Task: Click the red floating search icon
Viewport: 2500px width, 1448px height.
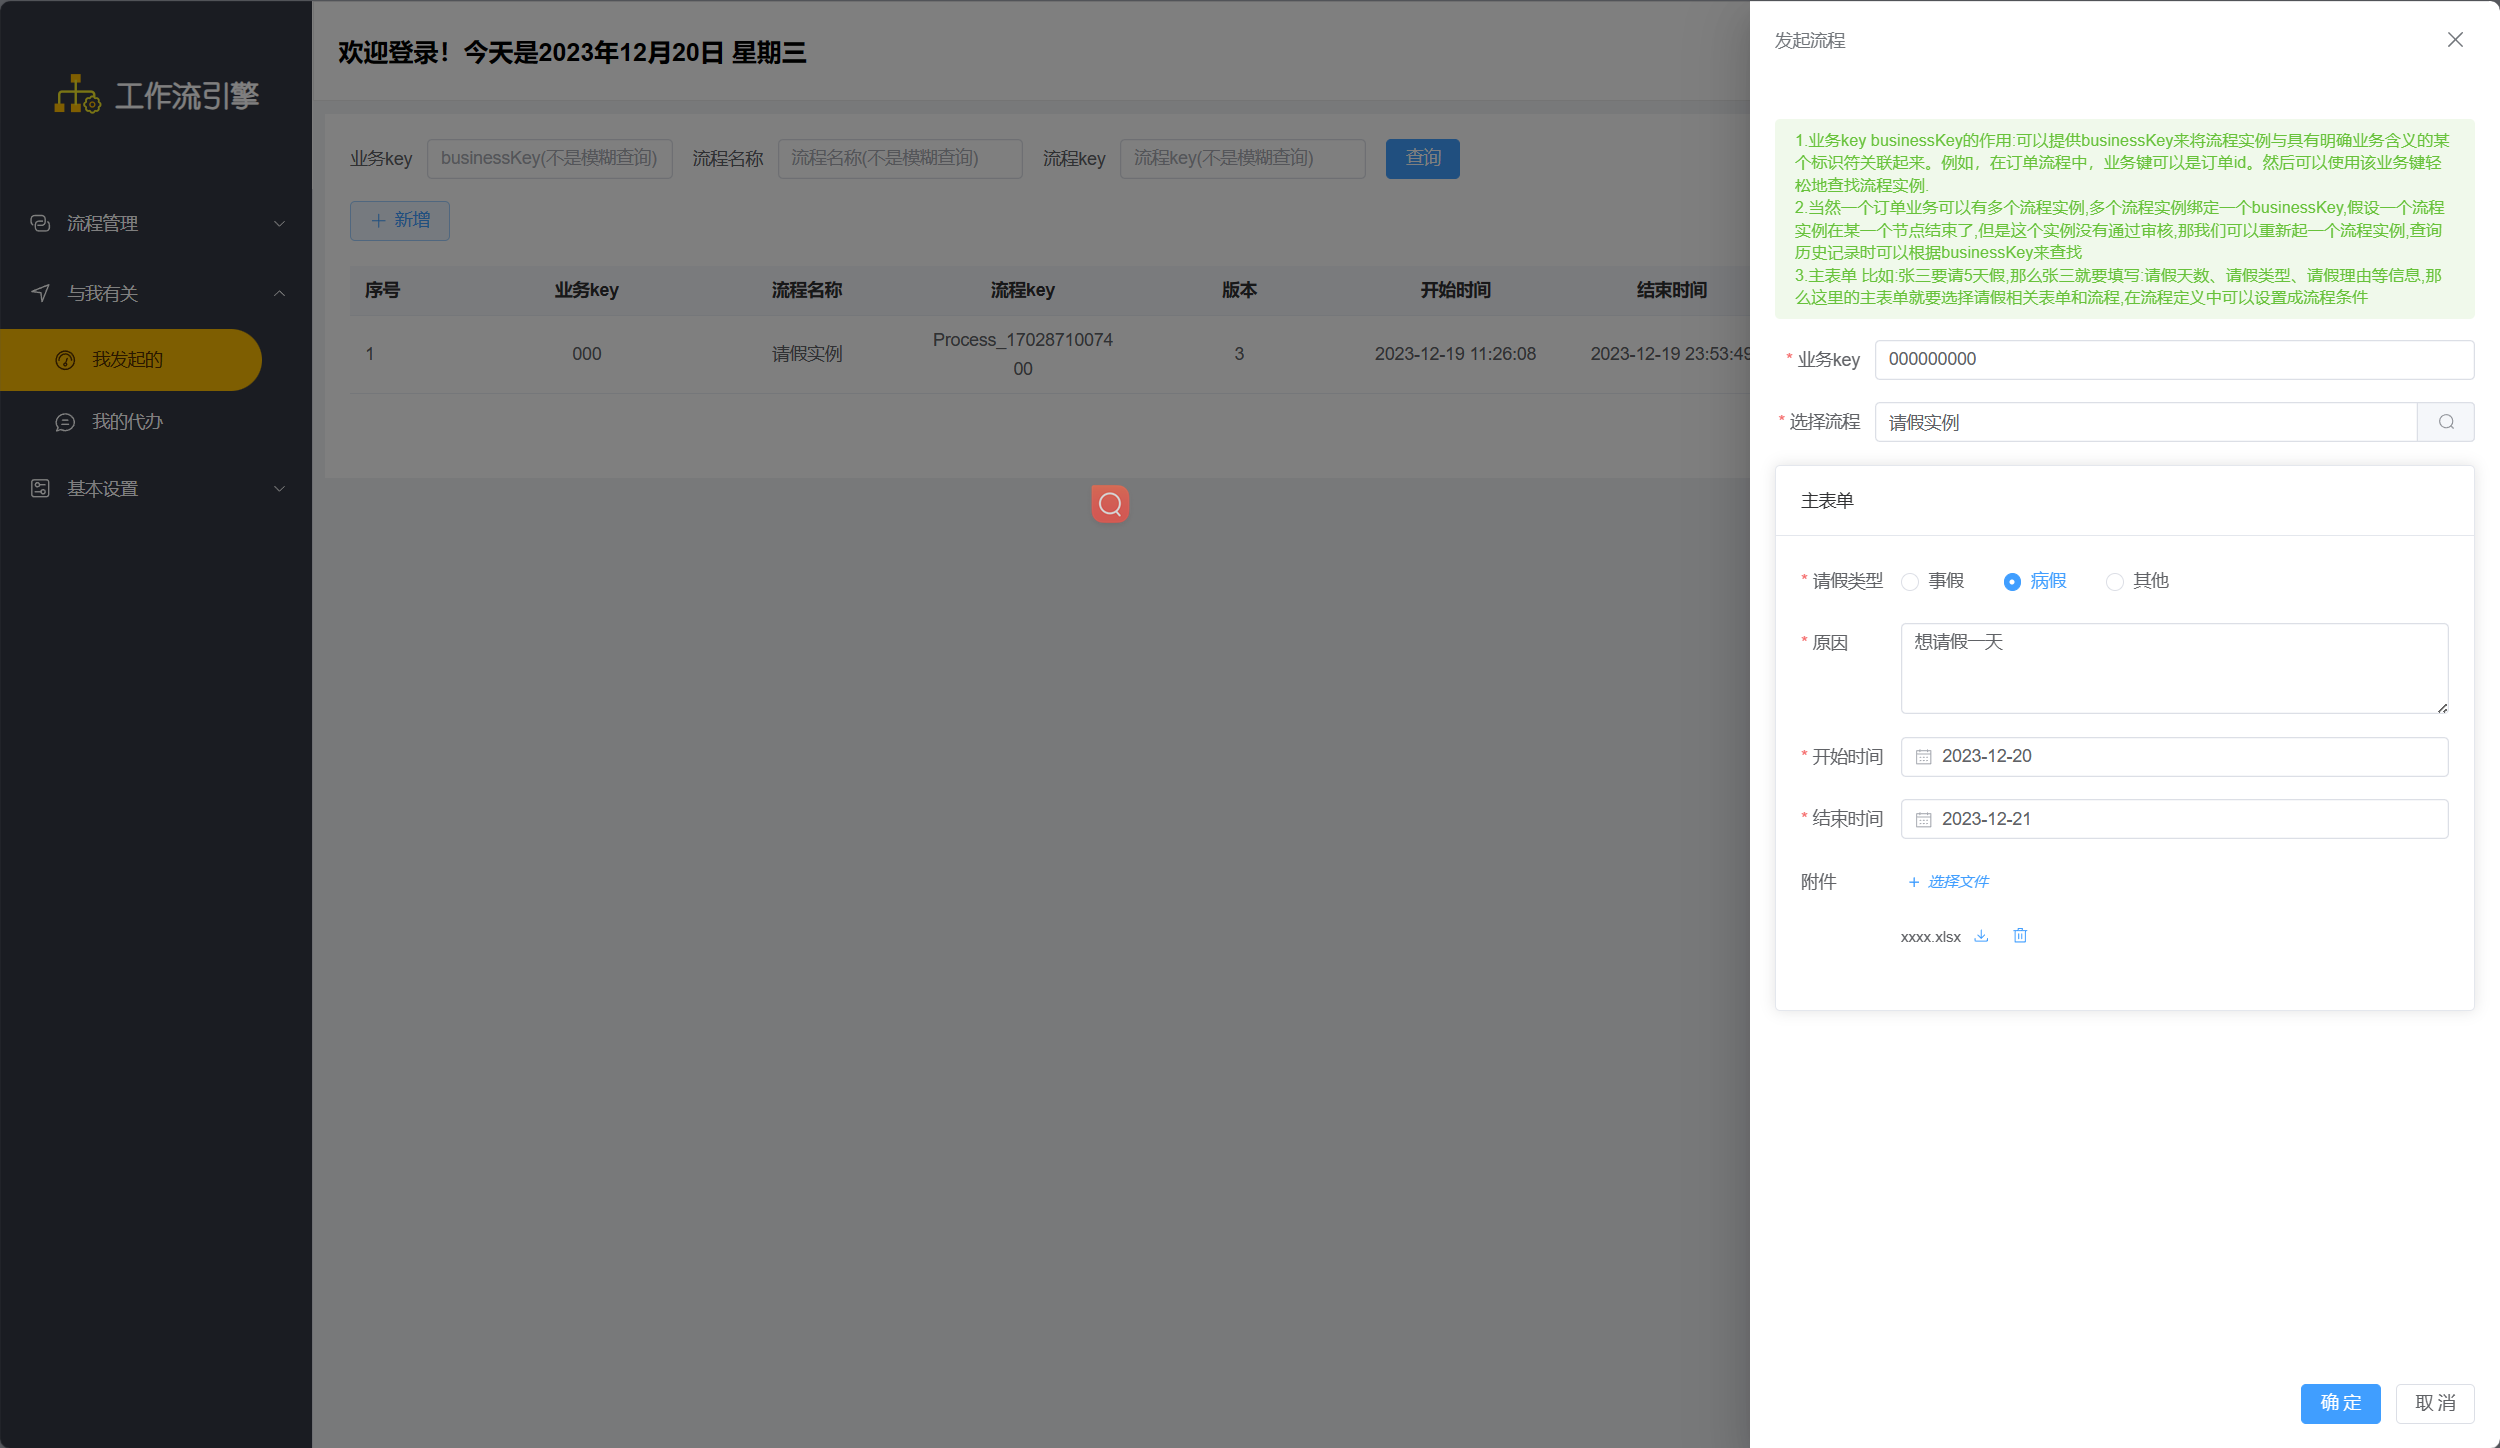Action: pyautogui.click(x=1110, y=504)
